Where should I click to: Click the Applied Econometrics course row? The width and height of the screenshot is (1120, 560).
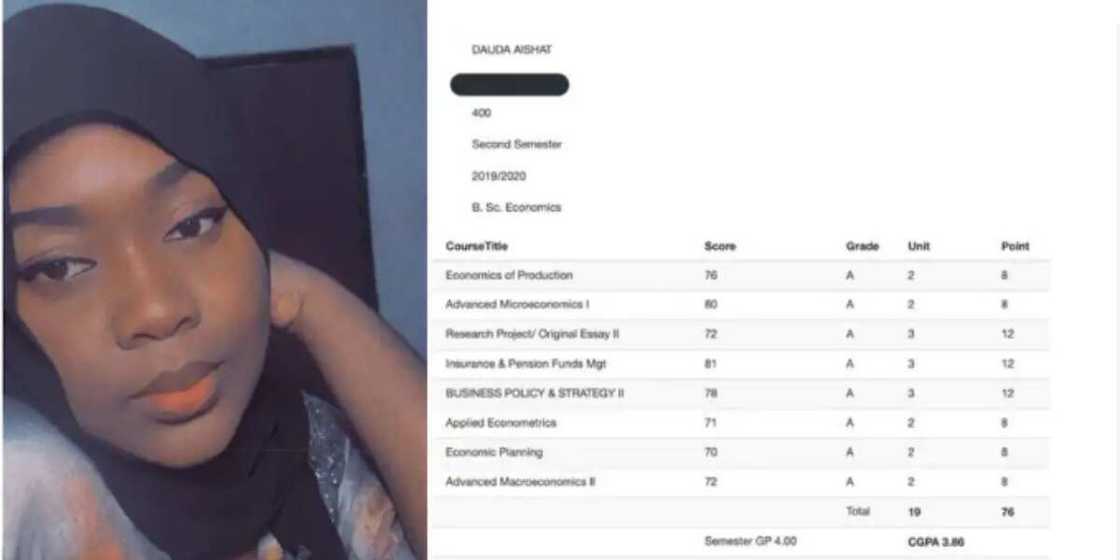point(741,423)
